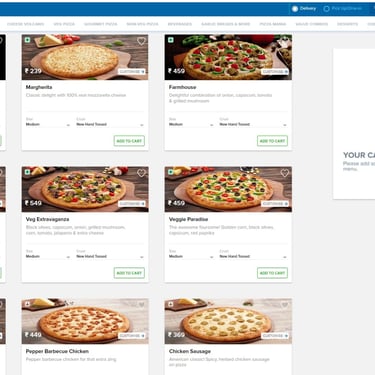Click the ₹369 price on Chicken Sausage
This screenshot has width=375, height=375.
point(176,335)
